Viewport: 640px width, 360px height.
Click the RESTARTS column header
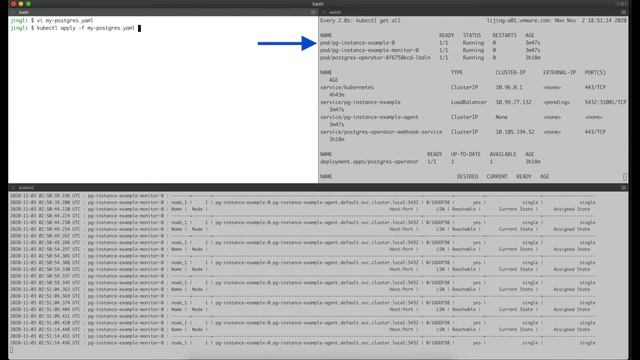pyautogui.click(x=504, y=36)
